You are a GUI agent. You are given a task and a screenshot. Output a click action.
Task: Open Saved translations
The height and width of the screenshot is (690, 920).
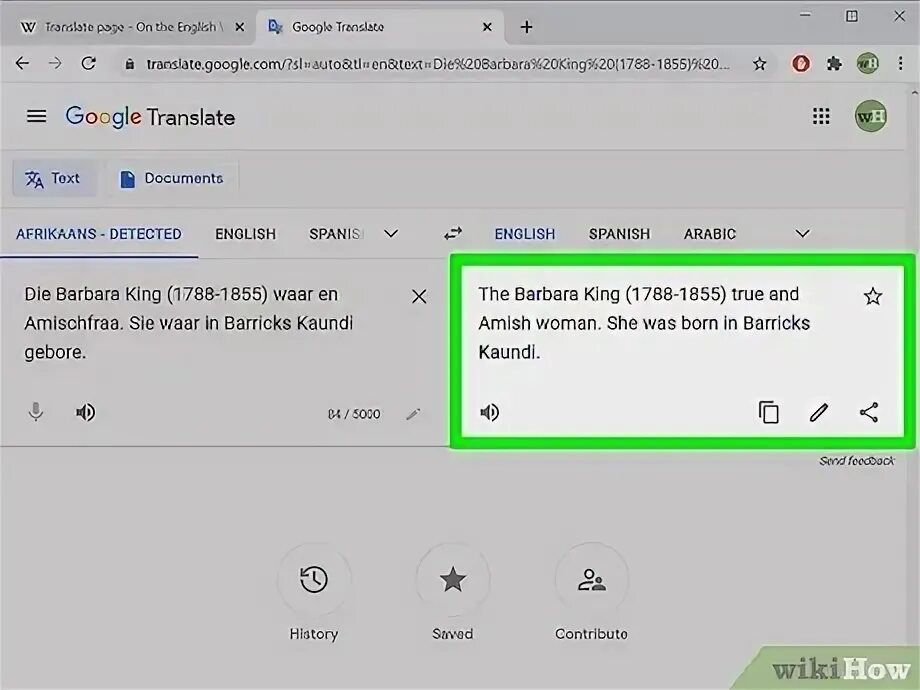click(x=452, y=593)
